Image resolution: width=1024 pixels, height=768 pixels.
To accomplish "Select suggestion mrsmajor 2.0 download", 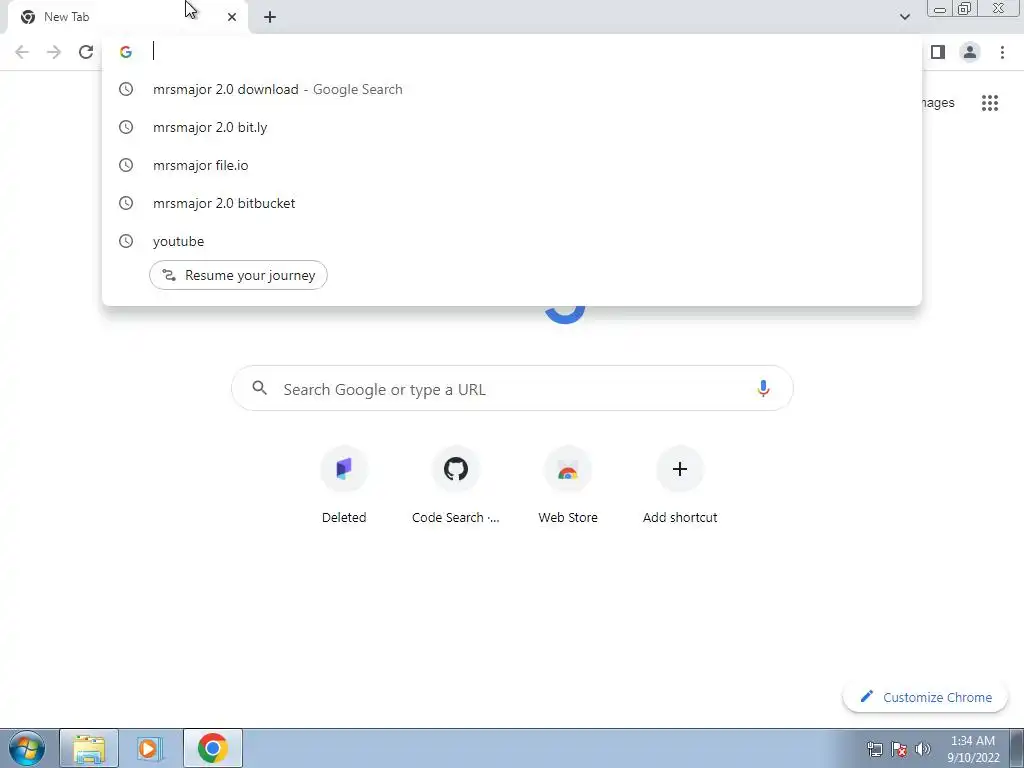I will coord(512,89).
